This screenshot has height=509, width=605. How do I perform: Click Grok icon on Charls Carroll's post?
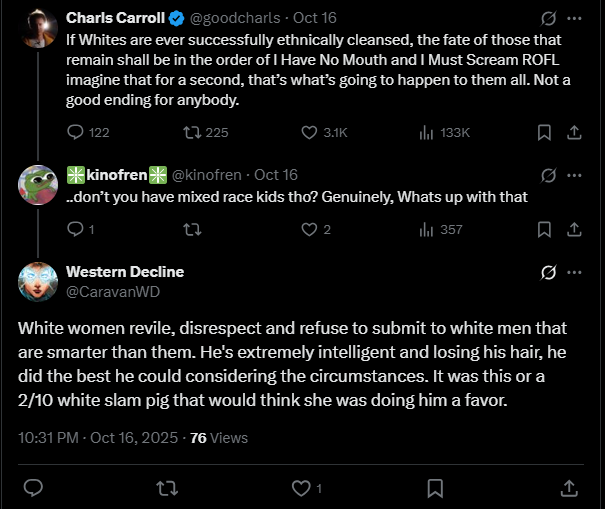point(548,18)
